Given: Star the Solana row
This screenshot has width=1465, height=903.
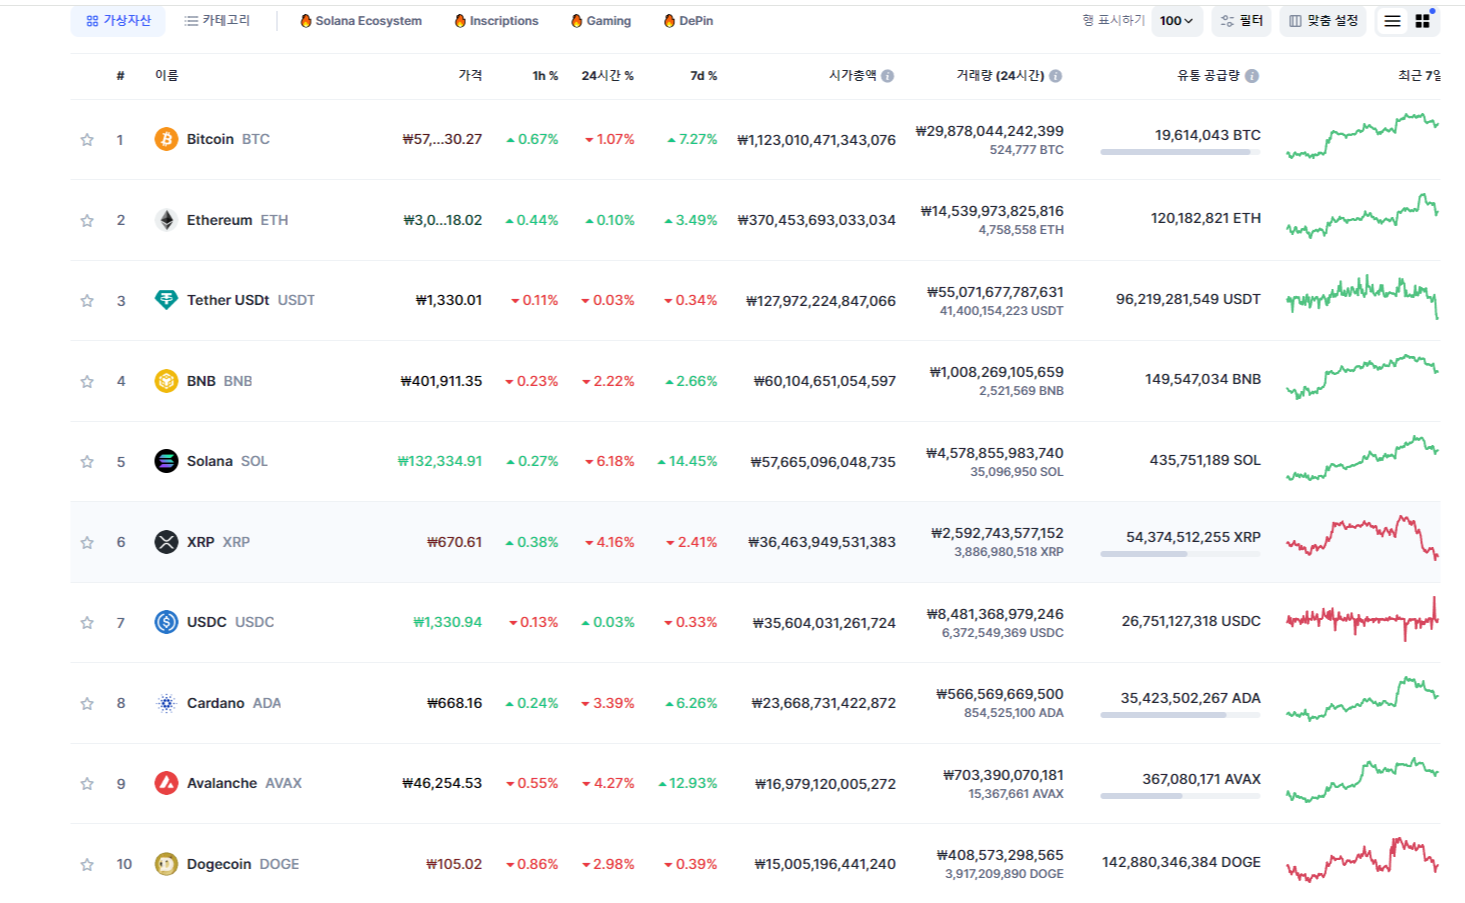Looking at the screenshot, I should (x=87, y=462).
